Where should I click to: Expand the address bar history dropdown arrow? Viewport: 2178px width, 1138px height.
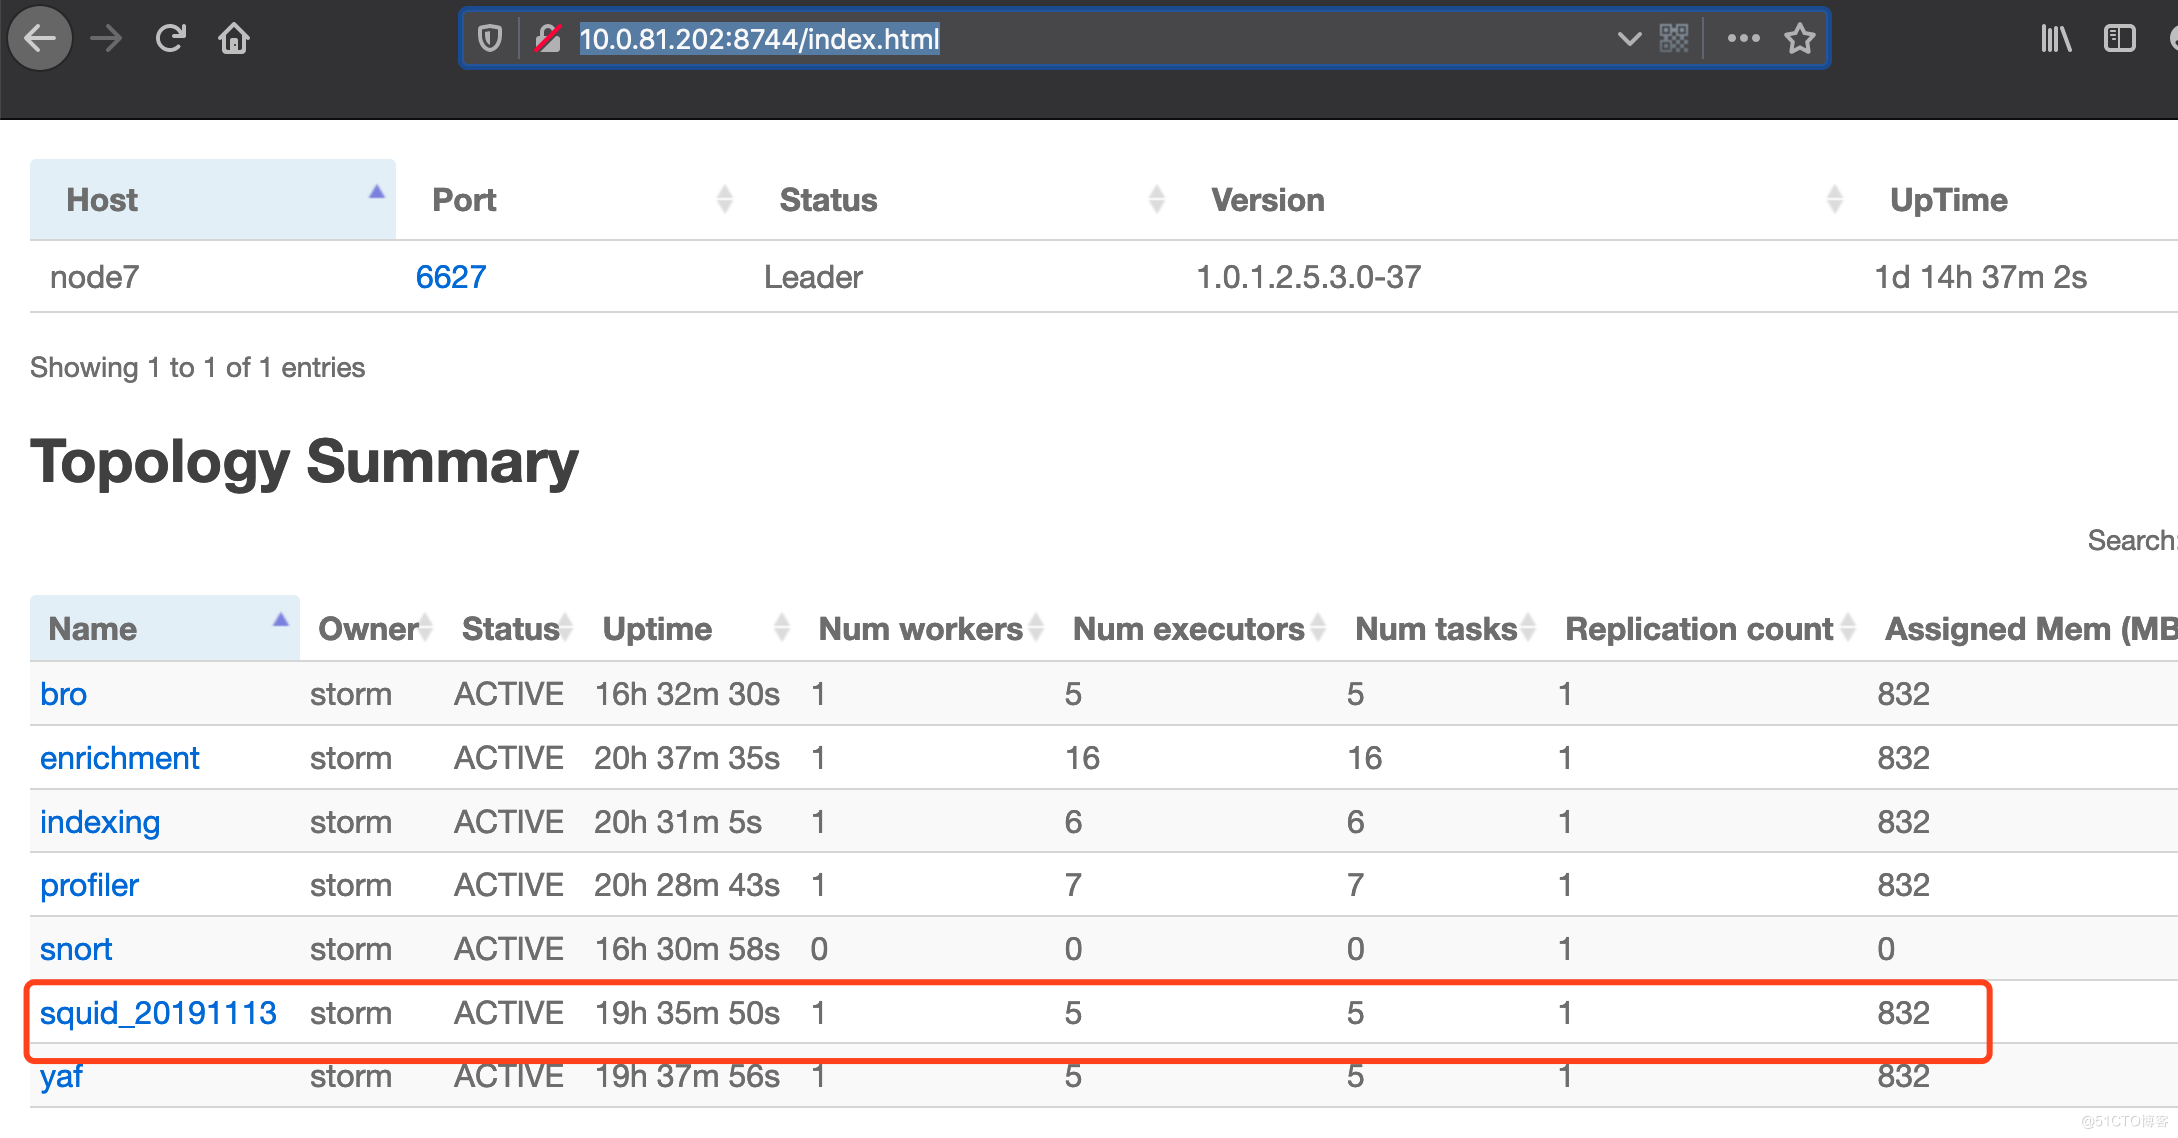pos(1629,39)
